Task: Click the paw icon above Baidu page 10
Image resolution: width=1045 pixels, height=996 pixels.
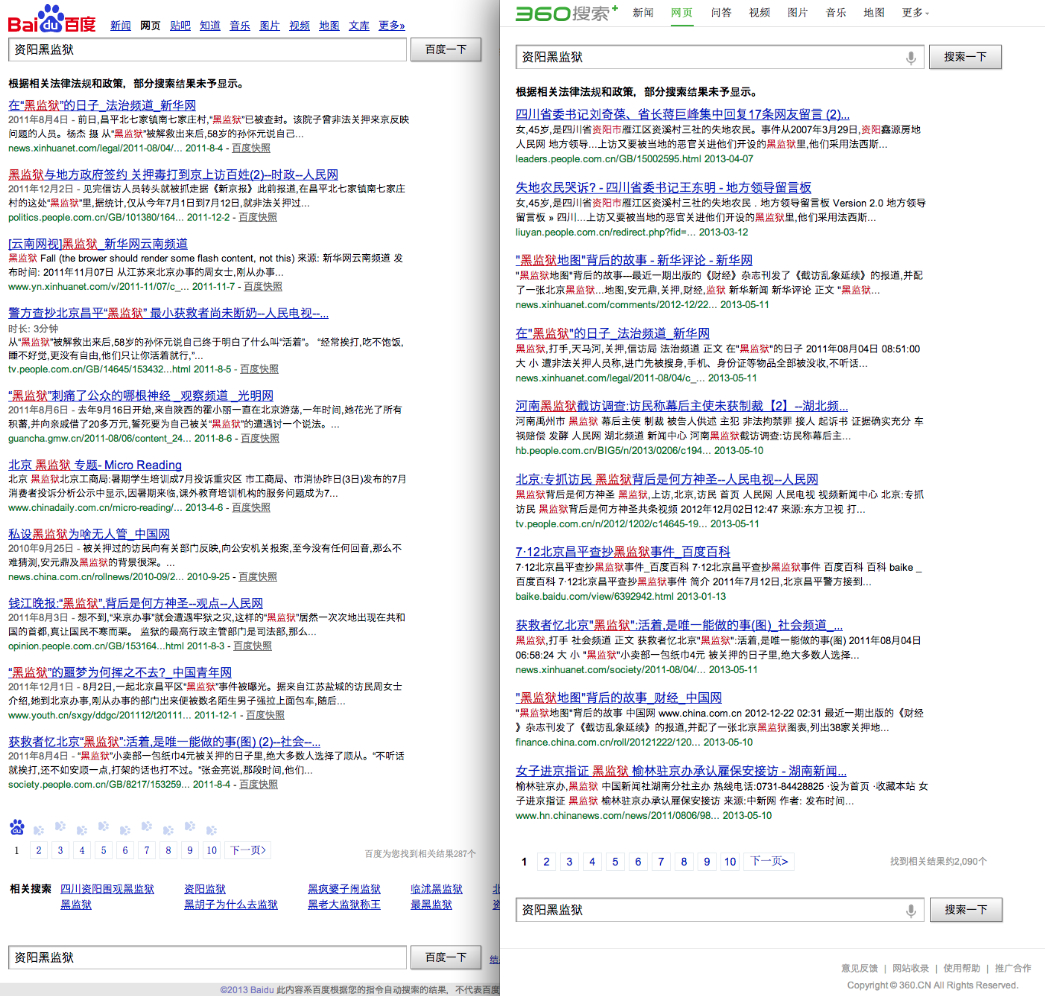Action: 211,830
